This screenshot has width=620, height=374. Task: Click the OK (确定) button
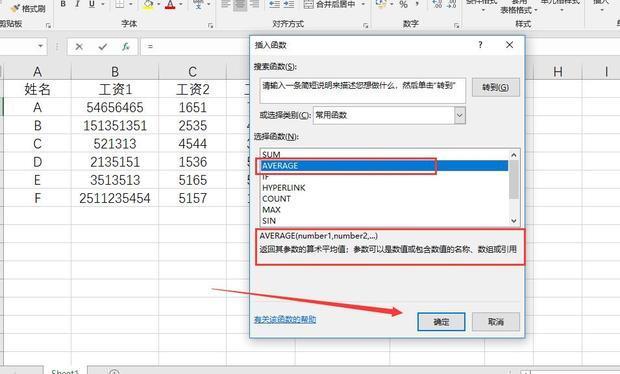tap(441, 322)
